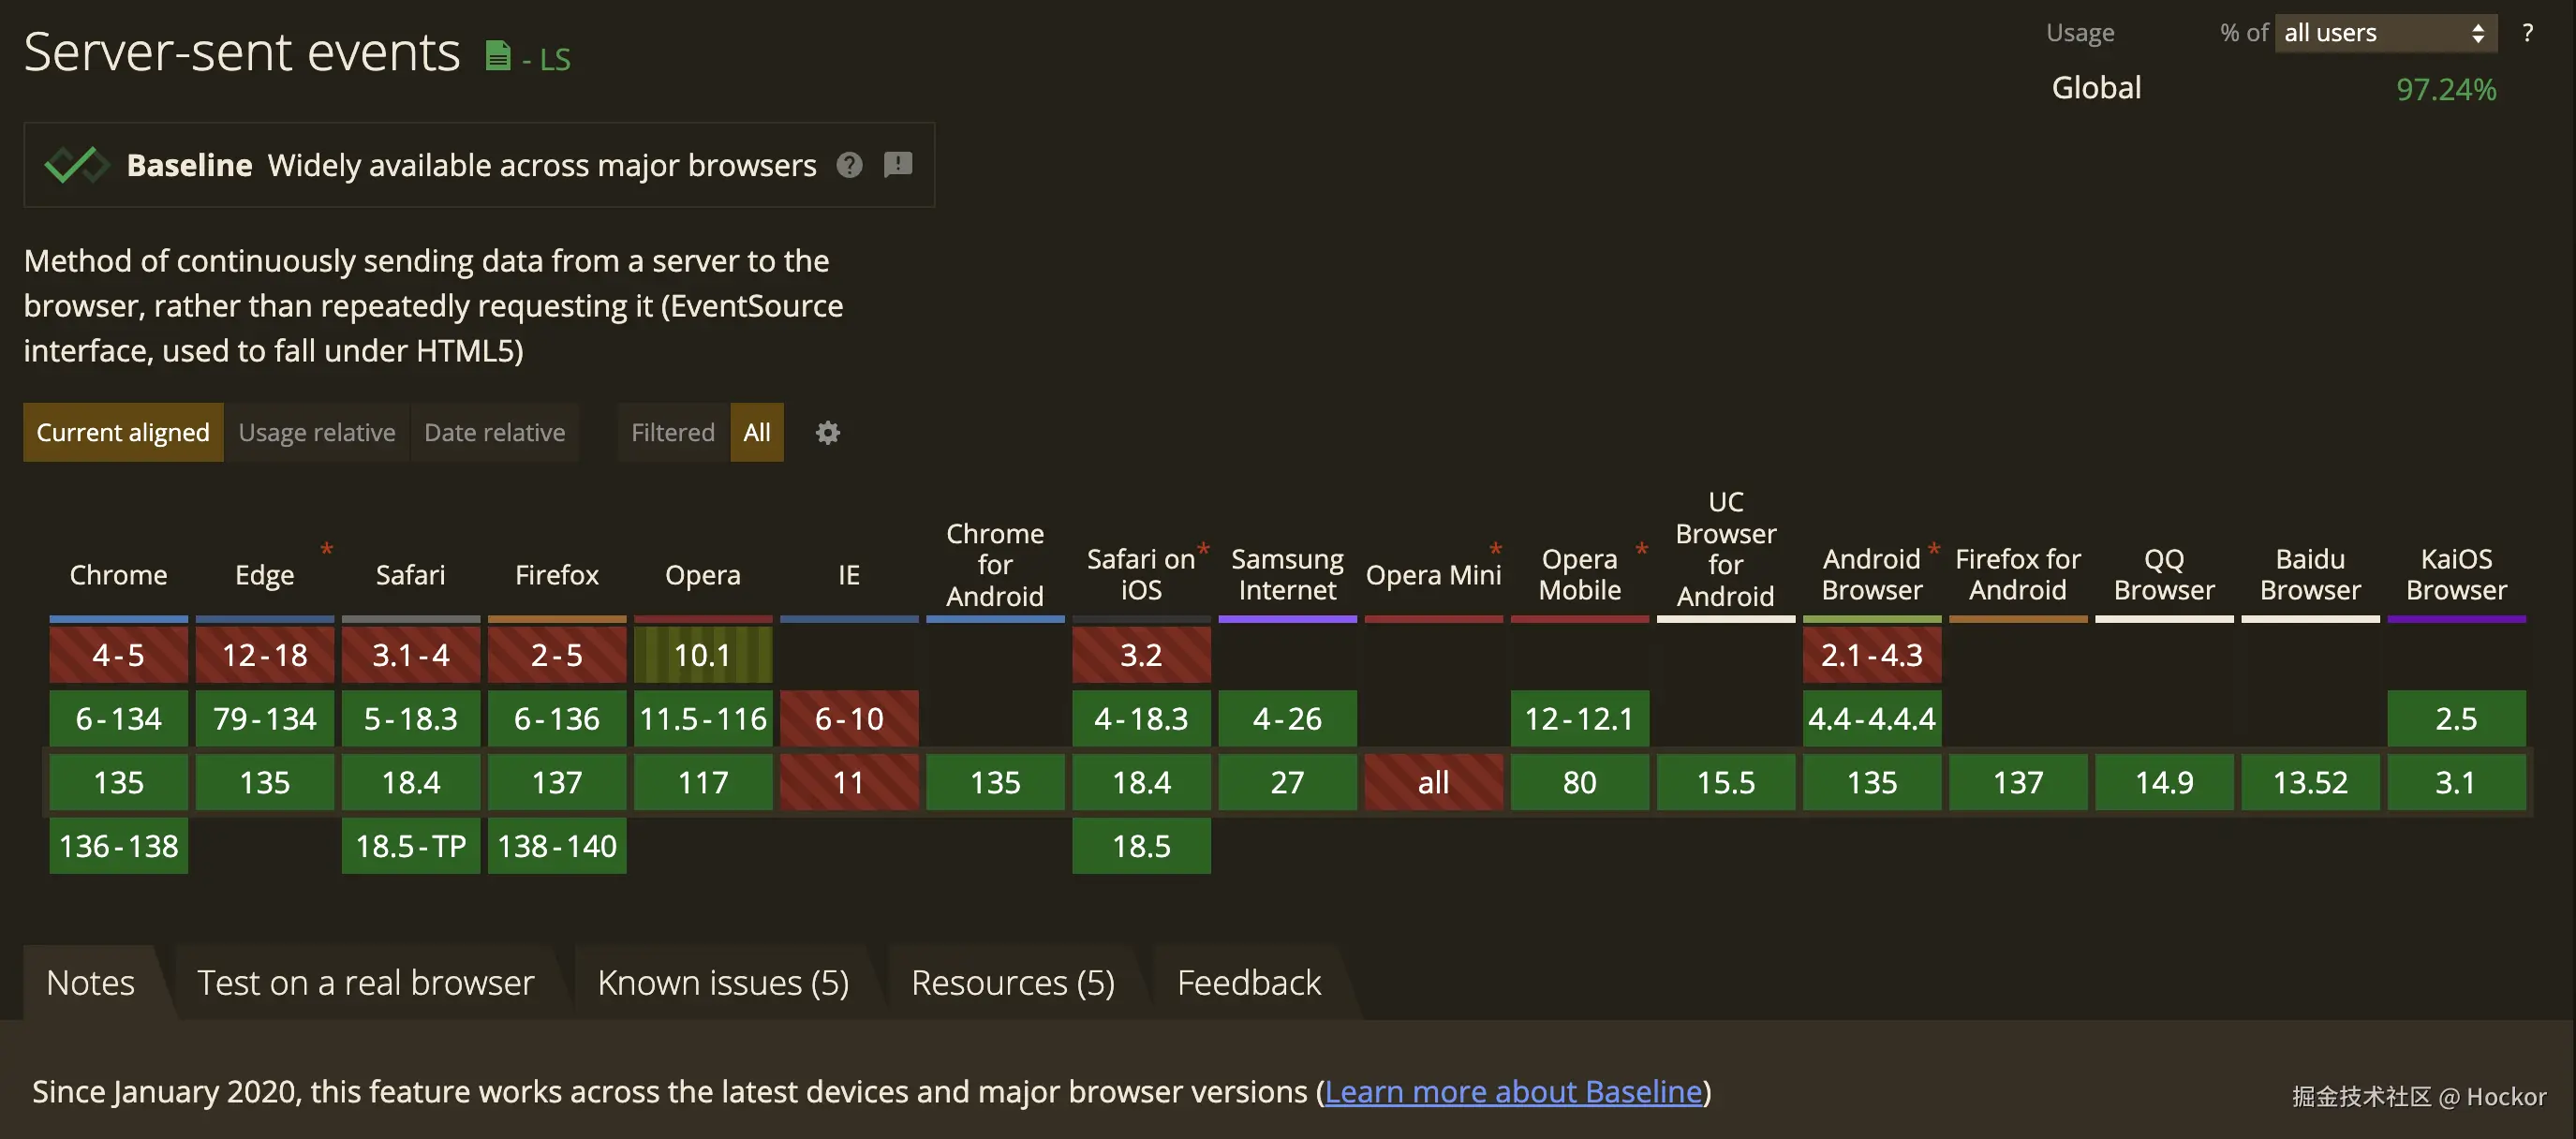Click the usage help question mark

click(x=2527, y=33)
